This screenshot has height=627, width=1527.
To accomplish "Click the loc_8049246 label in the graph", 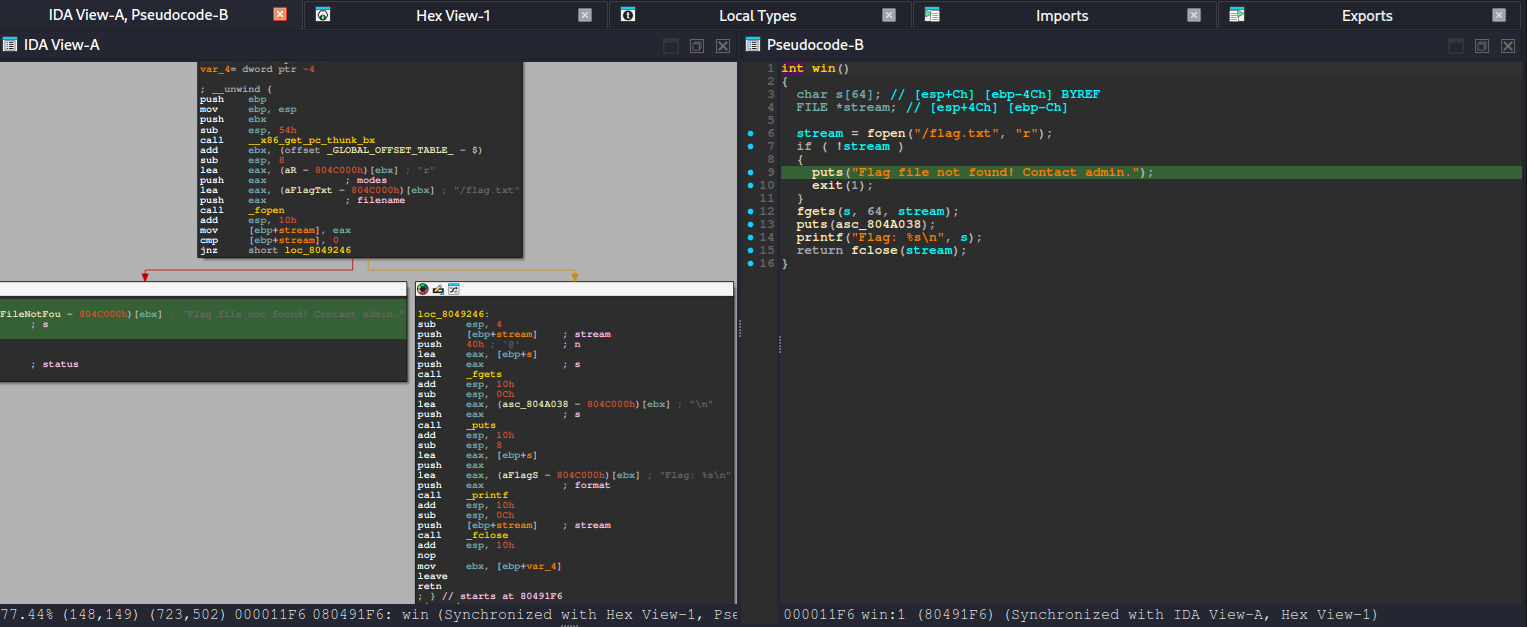I will click(x=450, y=313).
